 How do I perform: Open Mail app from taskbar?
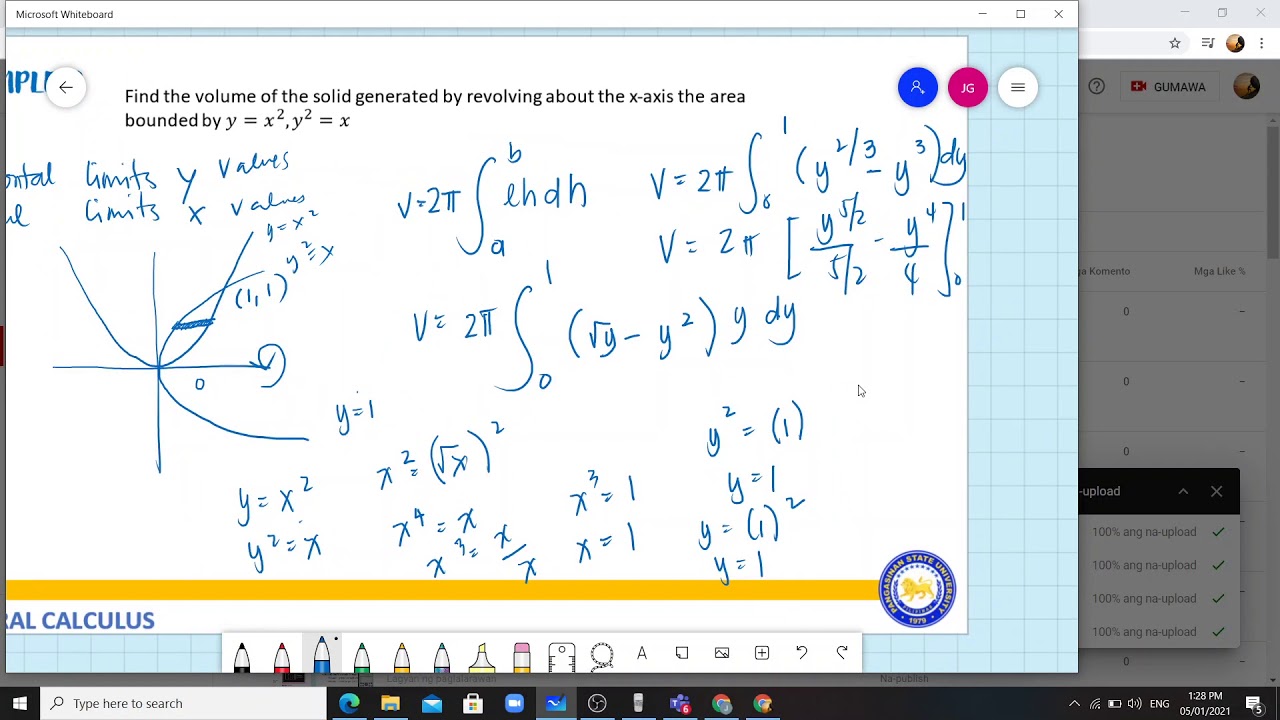(431, 703)
